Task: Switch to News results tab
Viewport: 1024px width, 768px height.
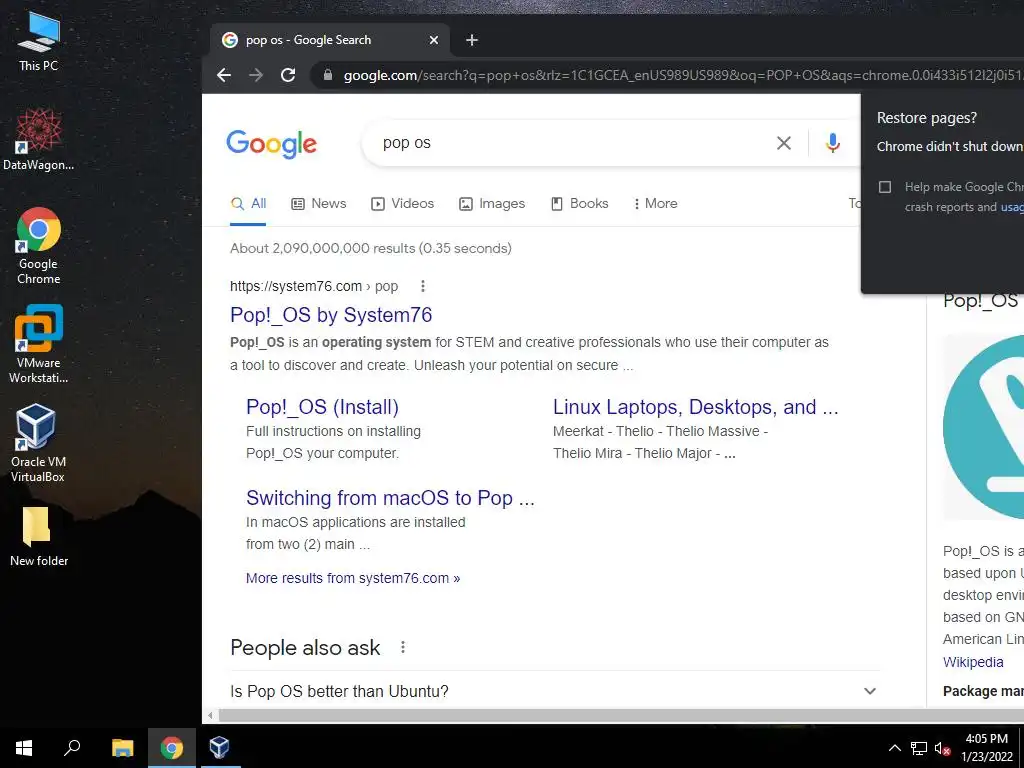Action: [x=319, y=204]
